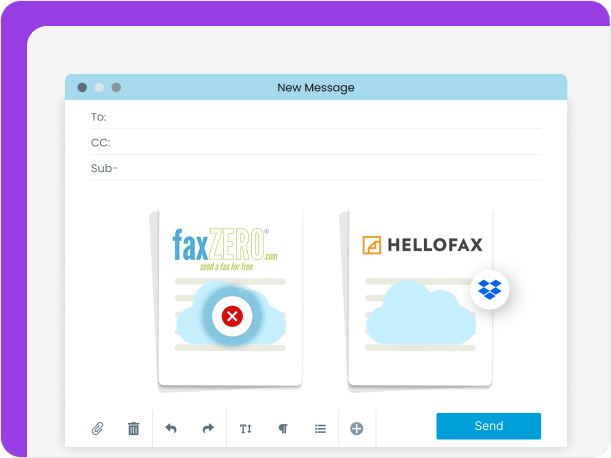
Task: Click the New Message title text
Action: coord(316,88)
